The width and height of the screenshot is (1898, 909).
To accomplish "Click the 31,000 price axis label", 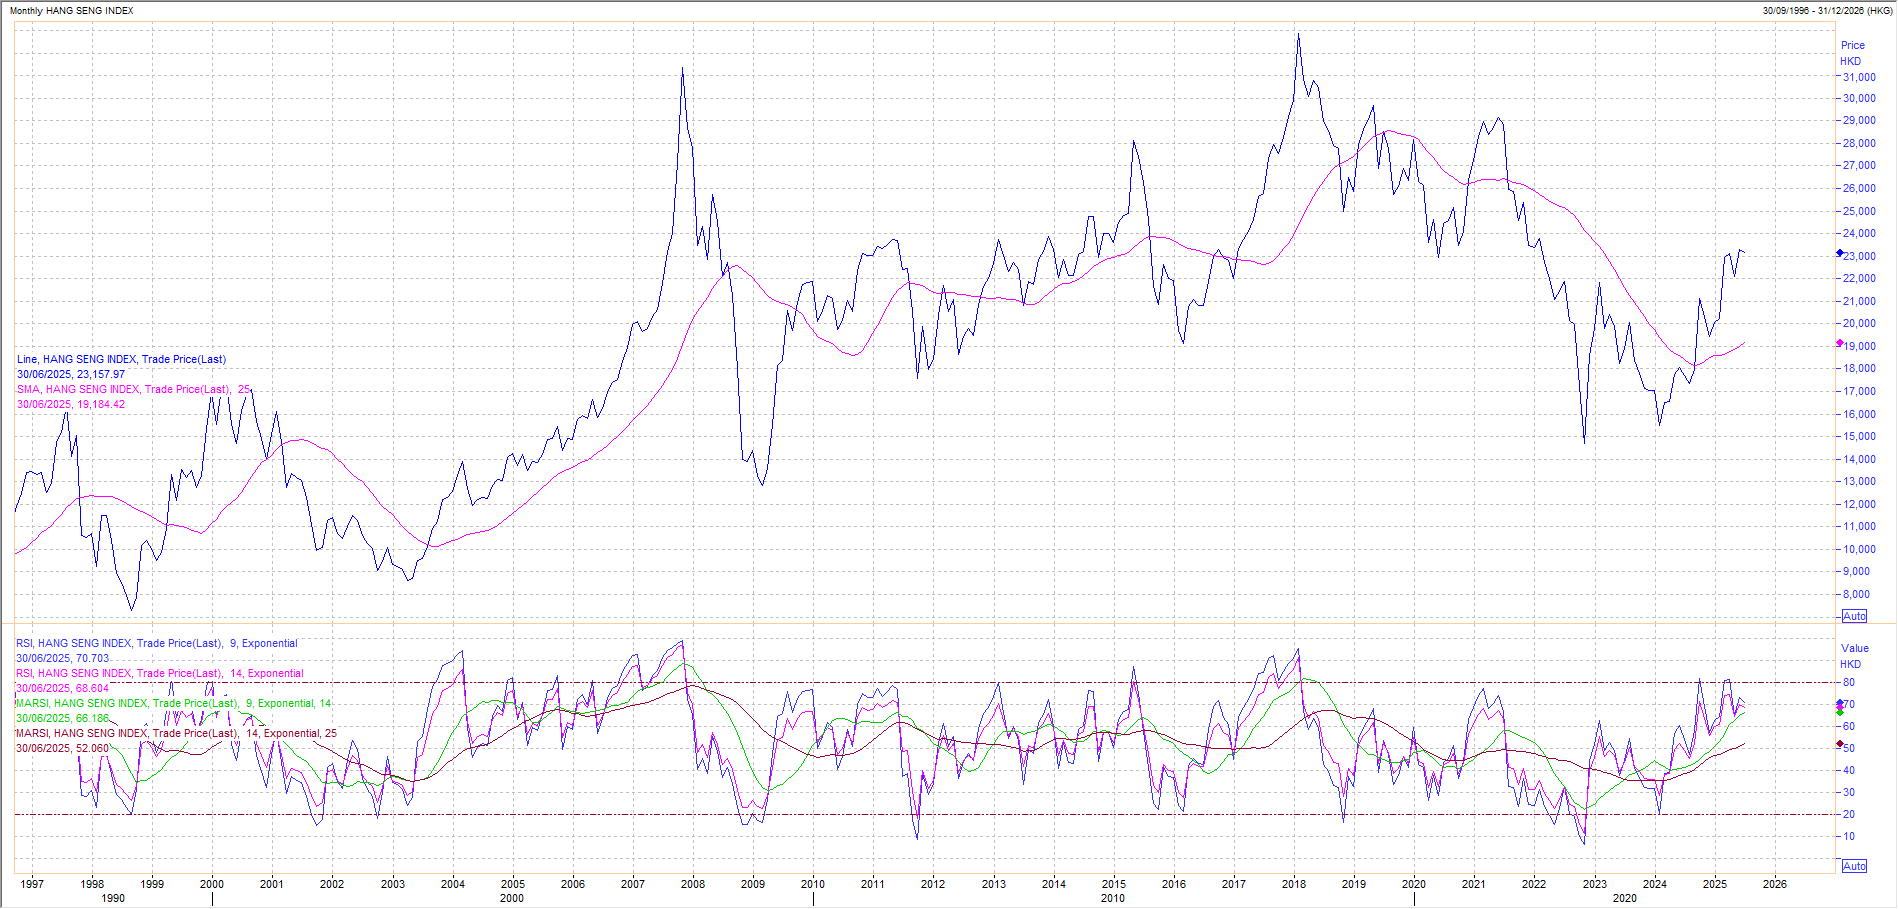I will (1859, 77).
